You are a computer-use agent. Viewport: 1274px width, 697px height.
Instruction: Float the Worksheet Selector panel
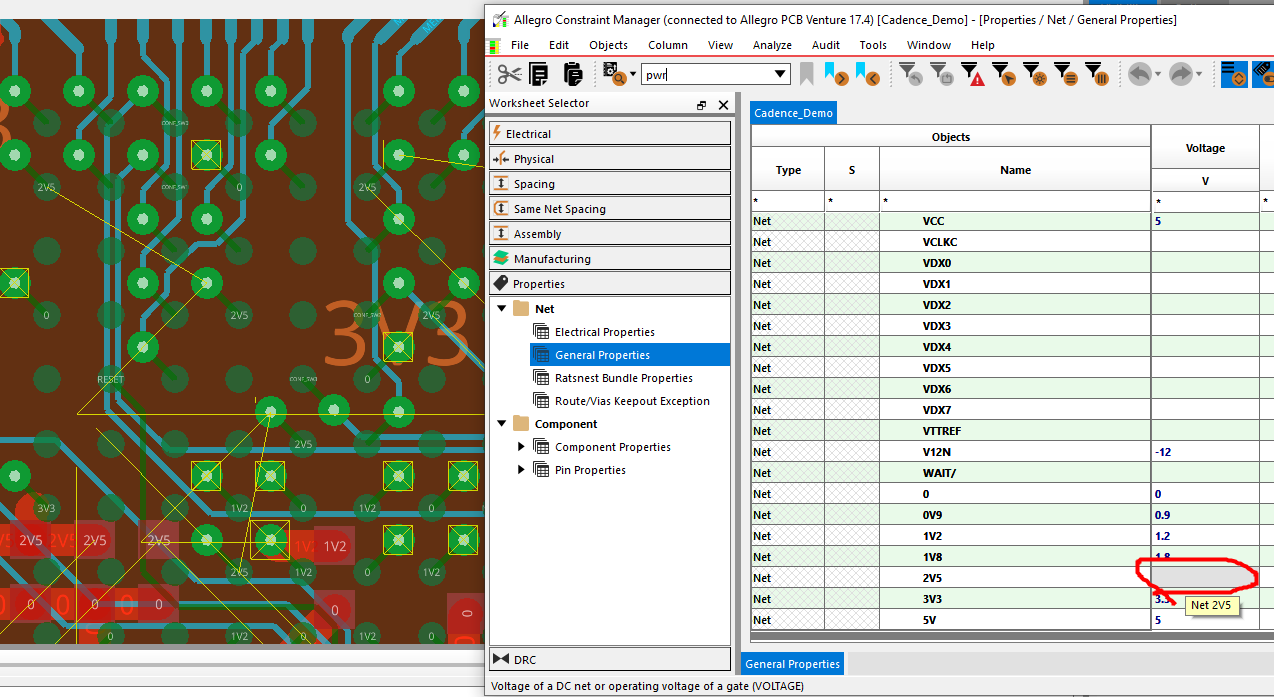[x=702, y=105]
